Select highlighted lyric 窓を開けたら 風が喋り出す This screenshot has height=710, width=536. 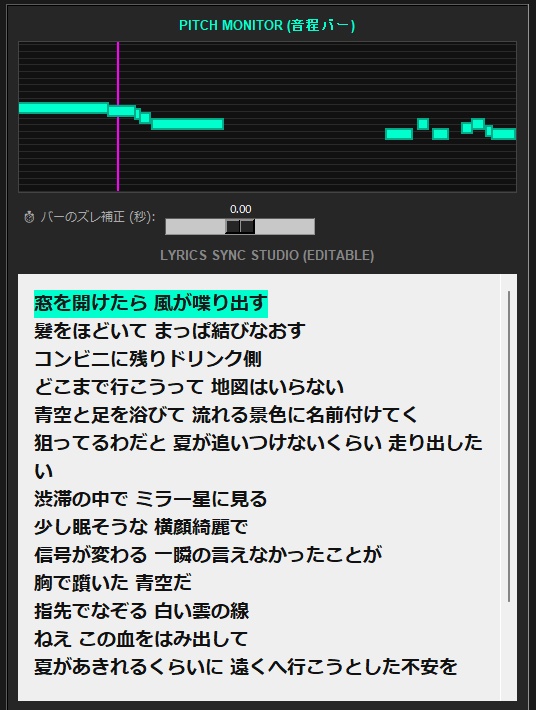[151, 303]
